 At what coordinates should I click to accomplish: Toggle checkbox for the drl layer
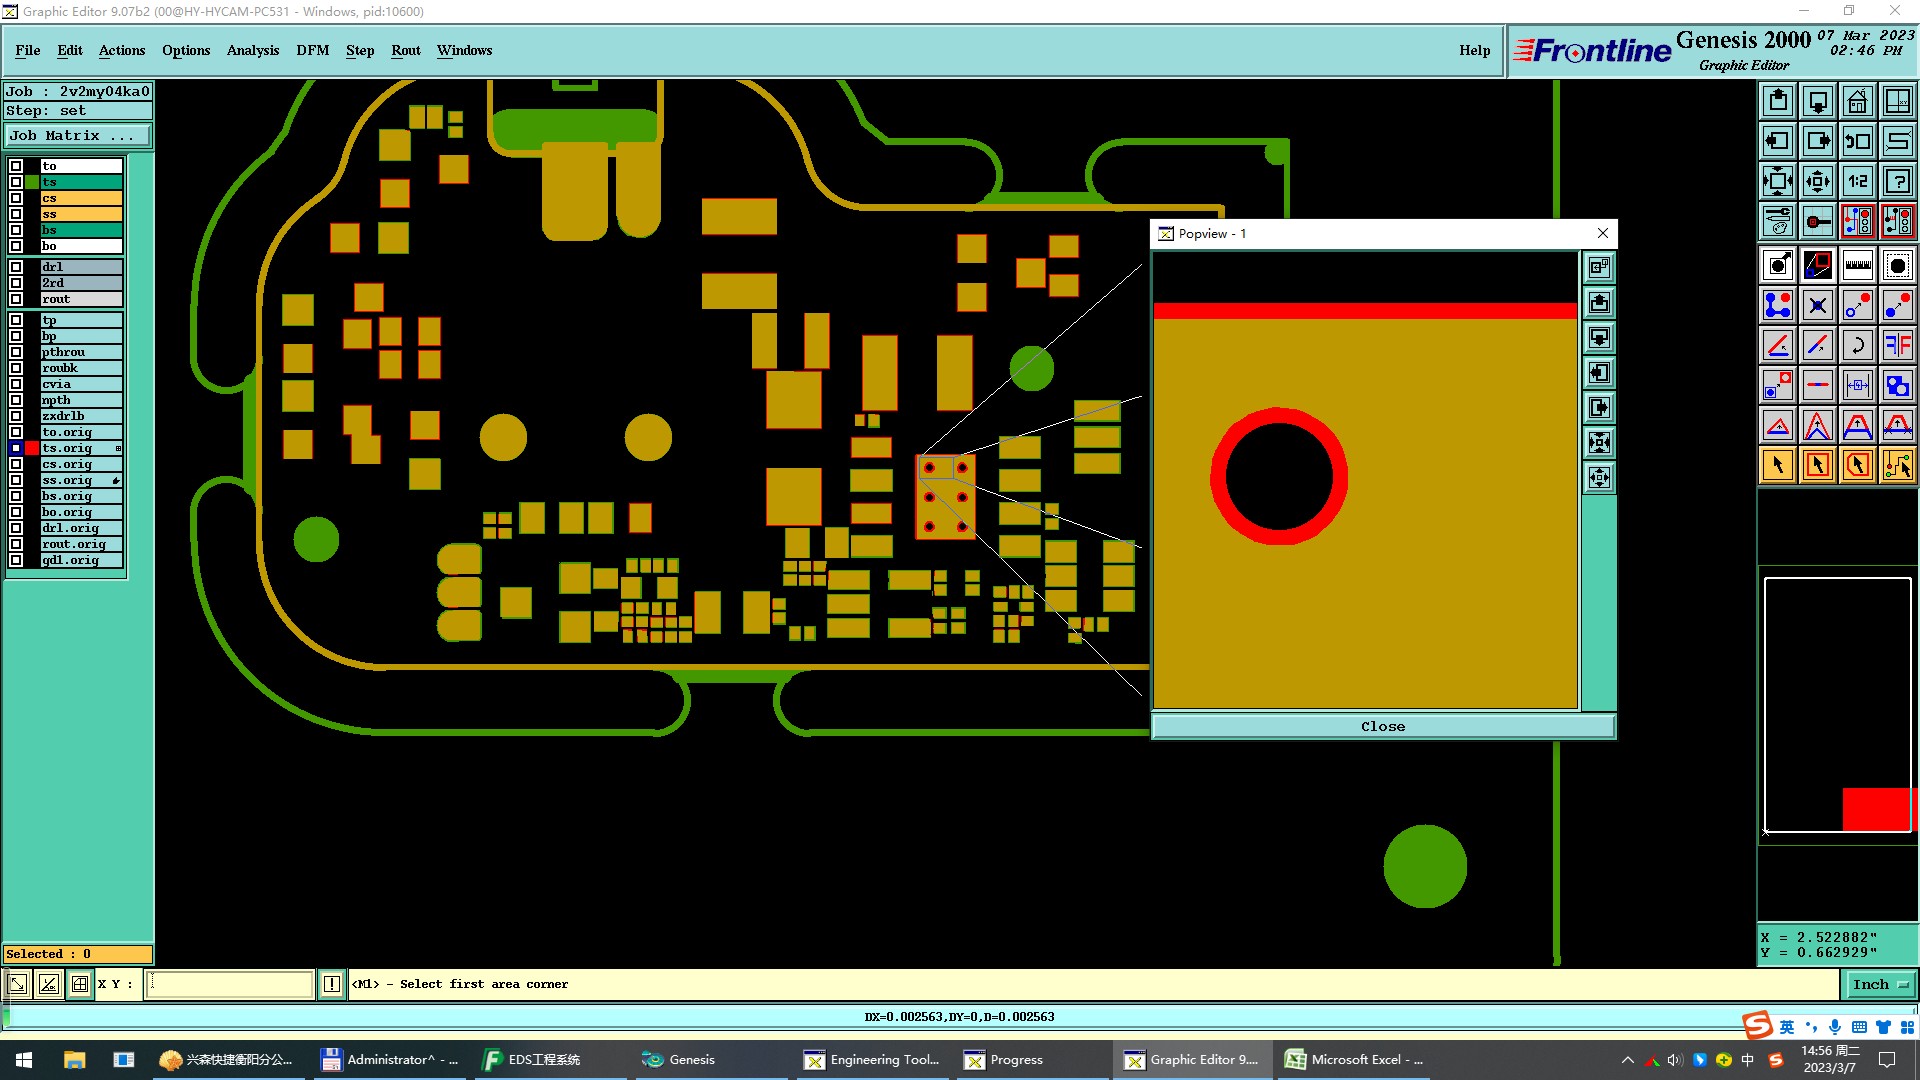[x=16, y=267]
